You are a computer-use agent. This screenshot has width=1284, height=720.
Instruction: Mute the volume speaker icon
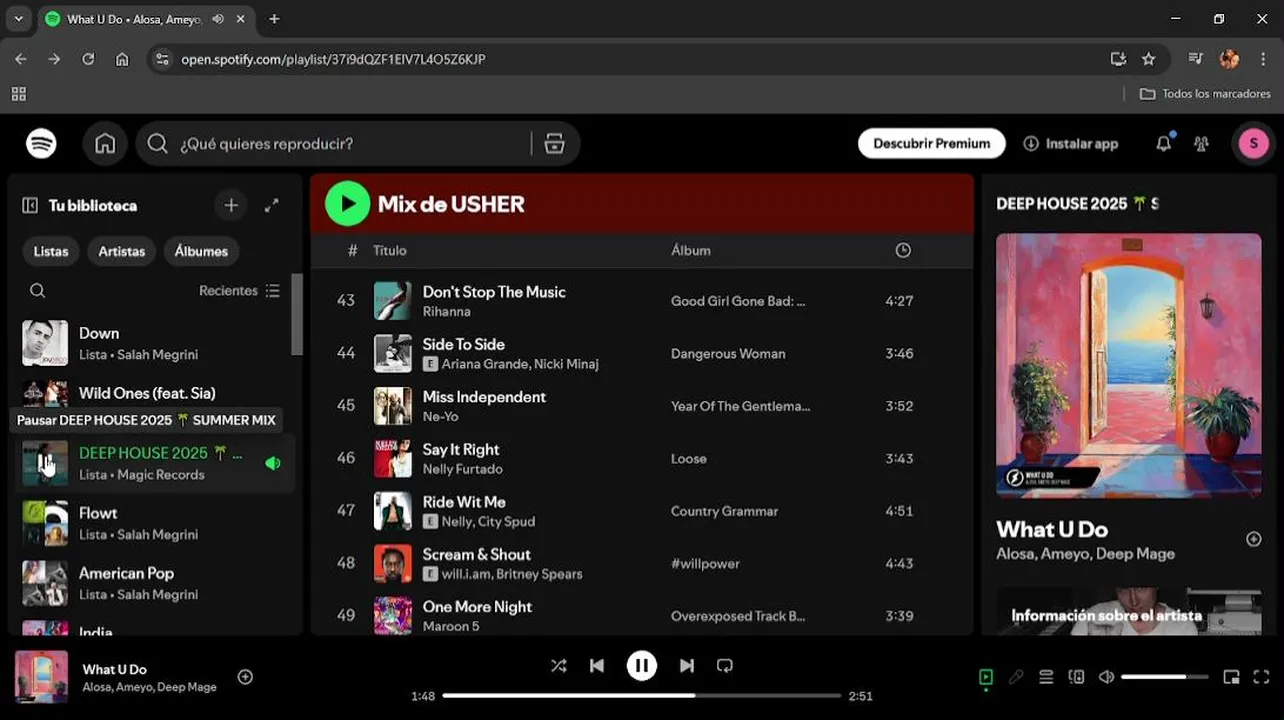tap(1106, 677)
